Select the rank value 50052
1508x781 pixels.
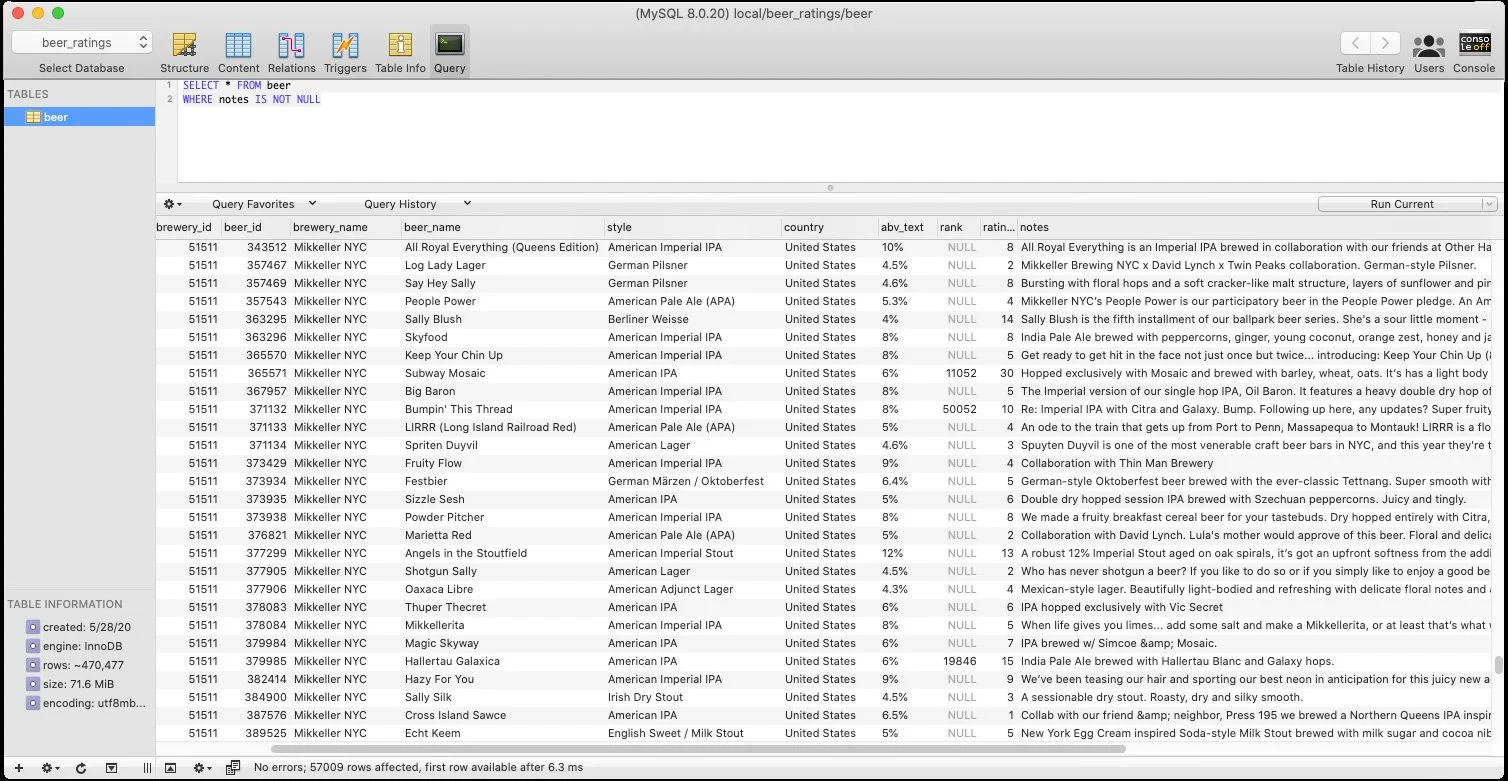click(x=958, y=409)
